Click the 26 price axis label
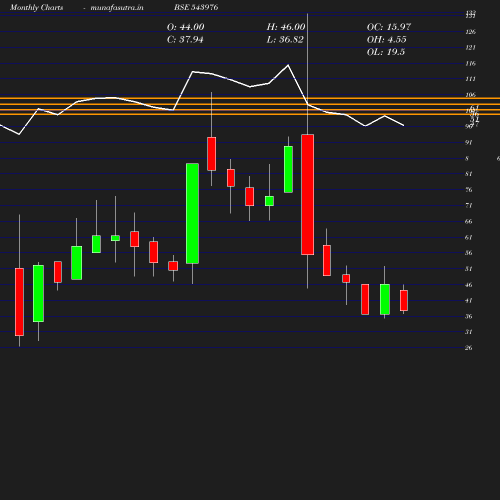This screenshot has width=500, height=500. coord(469,348)
